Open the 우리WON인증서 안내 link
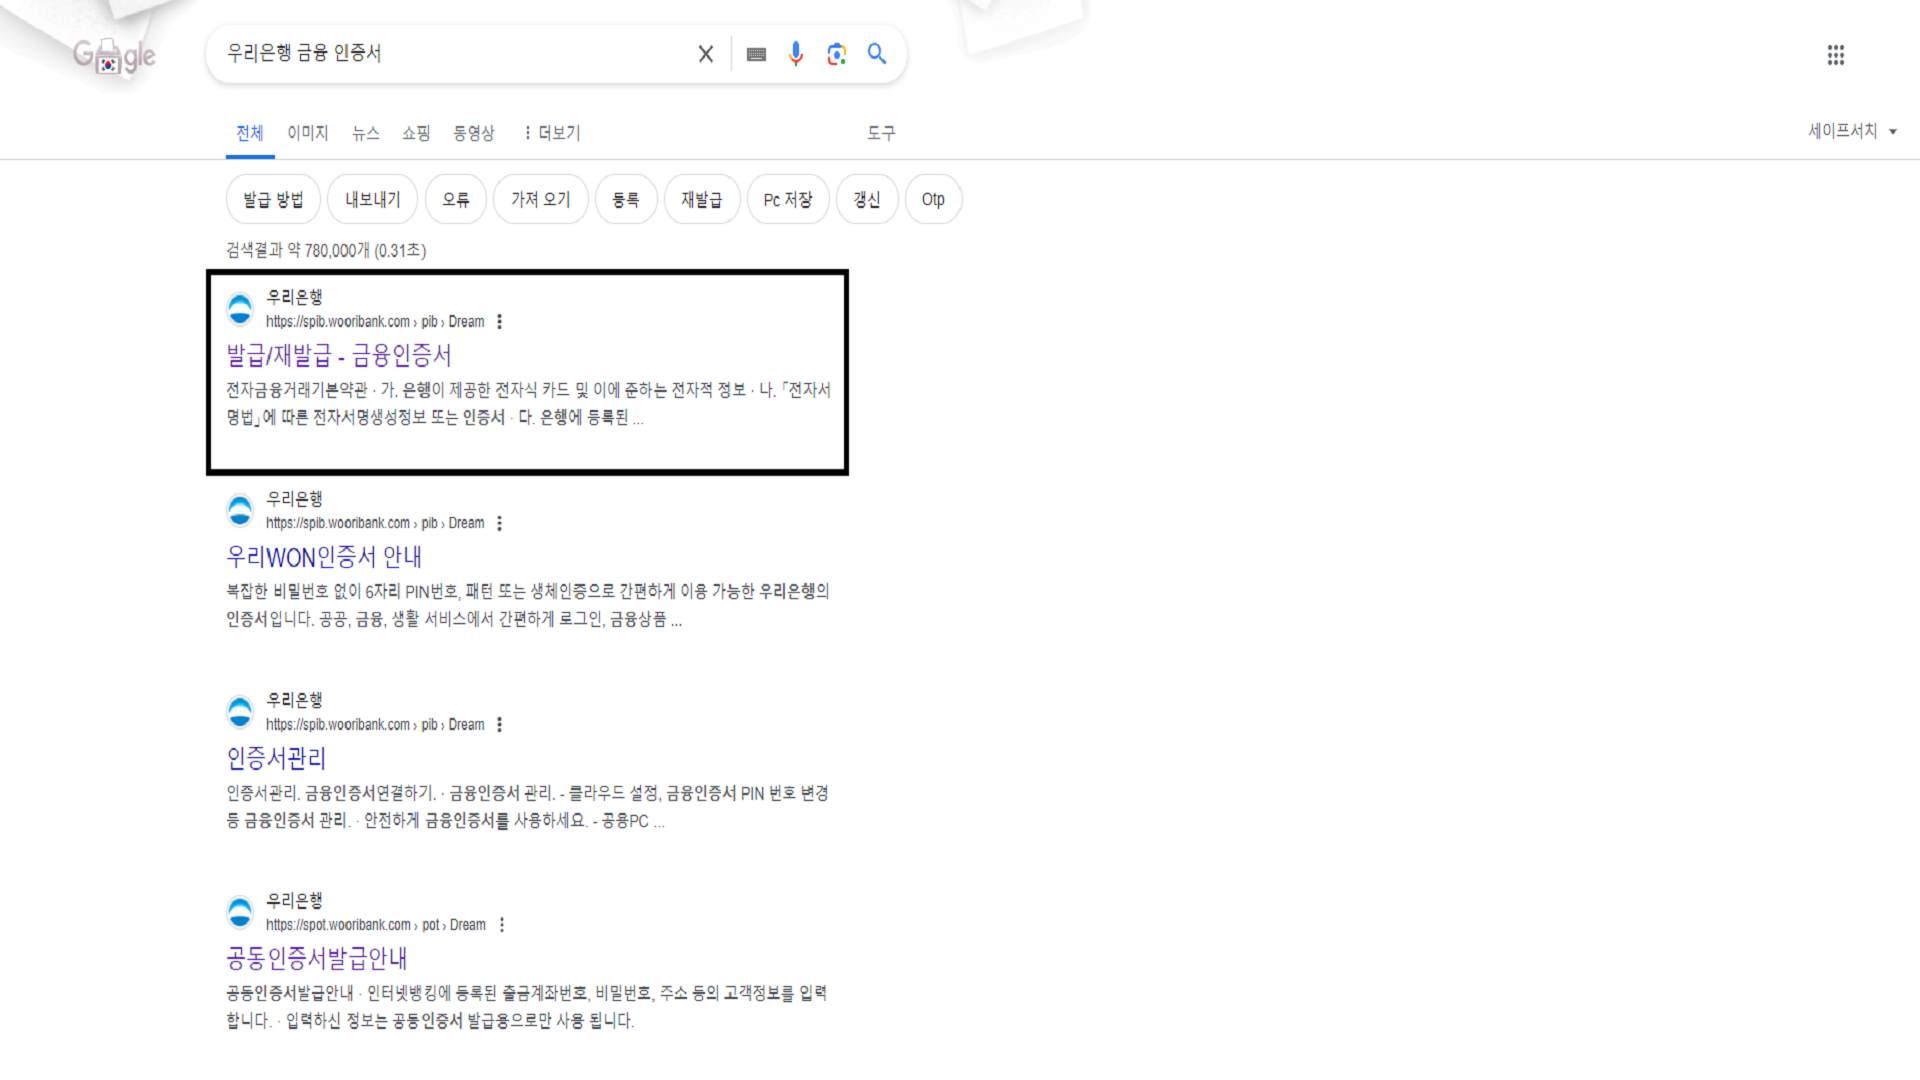Image resolution: width=1920 pixels, height=1080 pixels. pos(323,557)
